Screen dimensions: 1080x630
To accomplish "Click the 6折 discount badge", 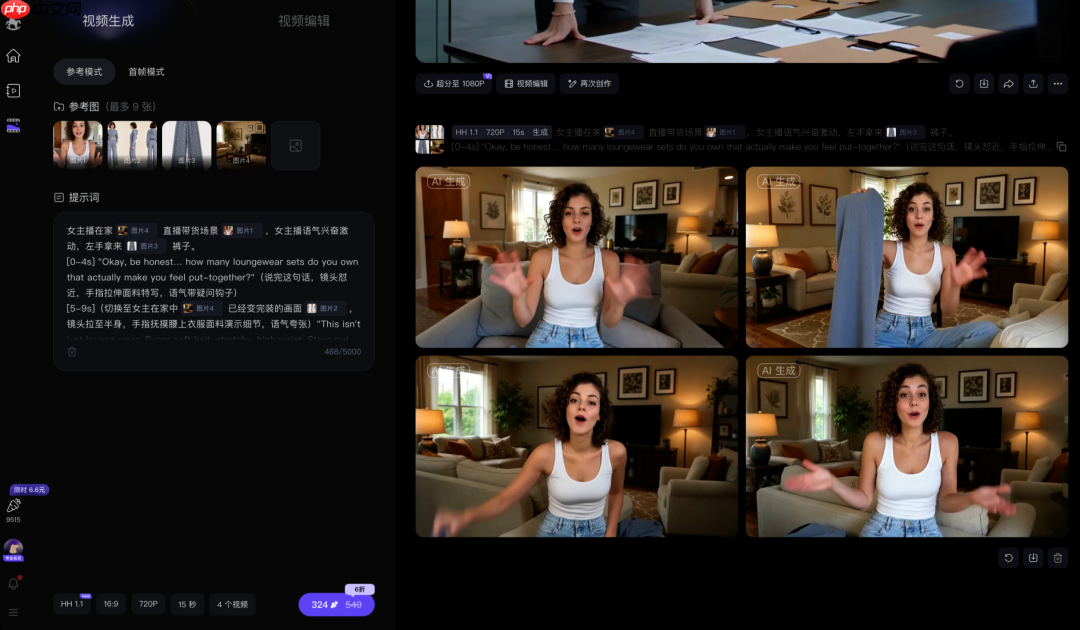I will 360,589.
